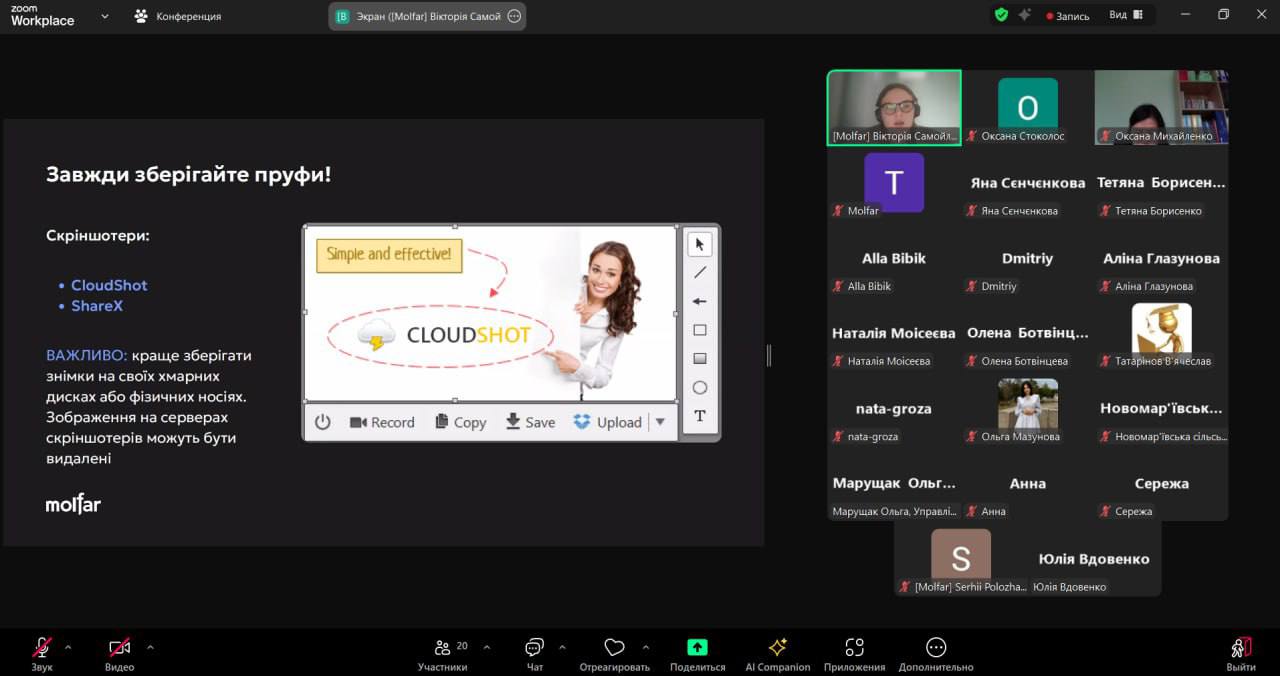
Task: Select the arrow cursor tool in CloudShot
Action: coord(700,244)
